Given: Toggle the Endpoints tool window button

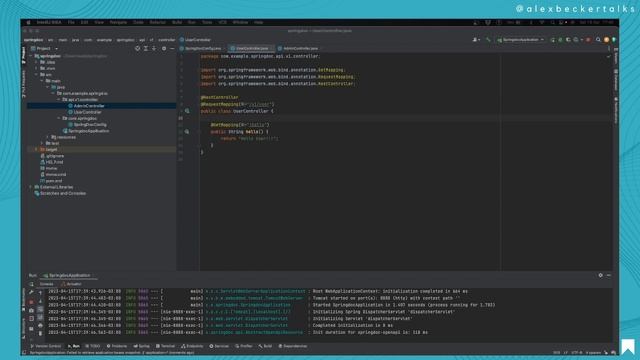Looking at the screenshot, I should coord(192,346).
